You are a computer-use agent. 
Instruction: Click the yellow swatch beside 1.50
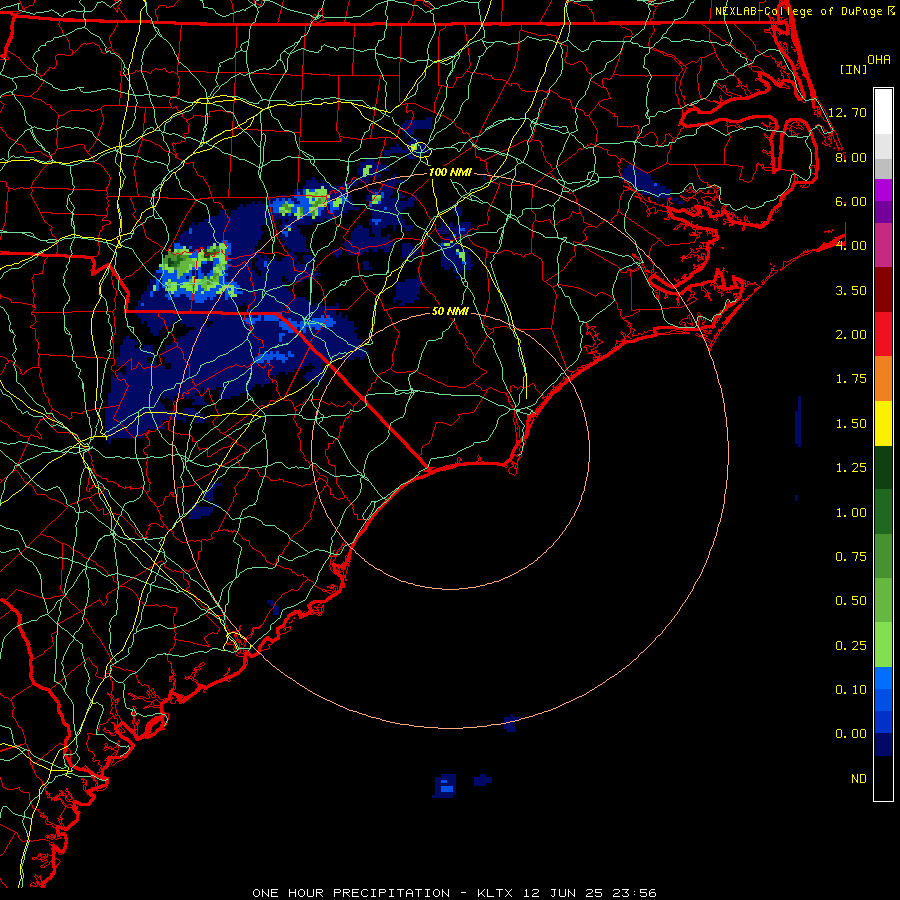[883, 424]
